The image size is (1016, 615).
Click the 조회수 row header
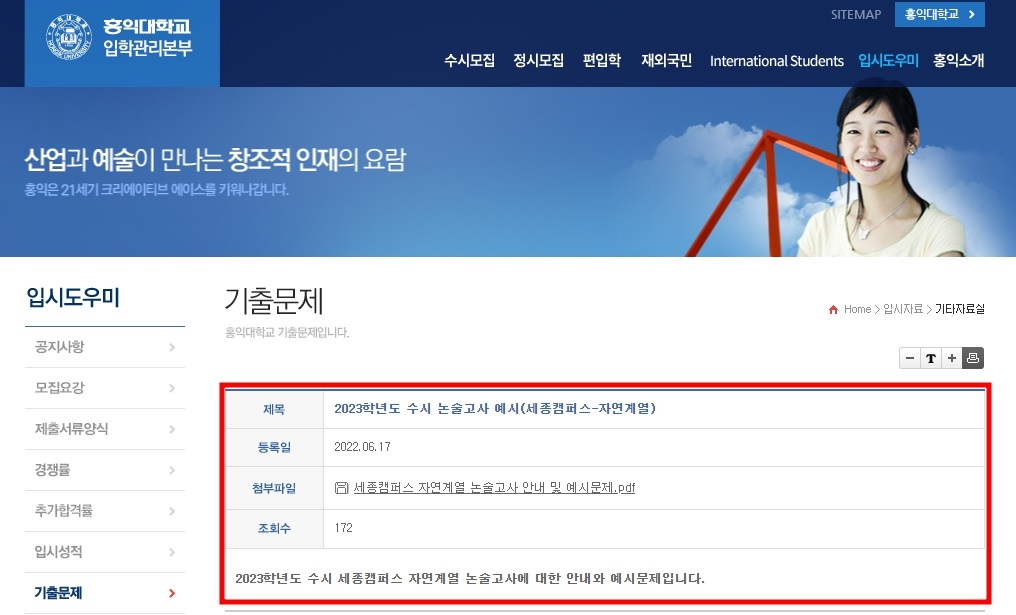[274, 529]
